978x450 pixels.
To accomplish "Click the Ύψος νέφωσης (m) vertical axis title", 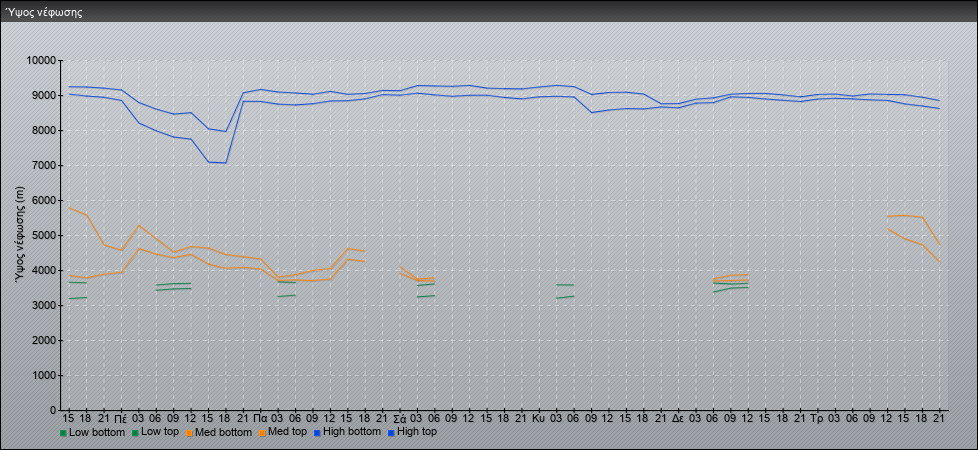I will pos(21,235).
